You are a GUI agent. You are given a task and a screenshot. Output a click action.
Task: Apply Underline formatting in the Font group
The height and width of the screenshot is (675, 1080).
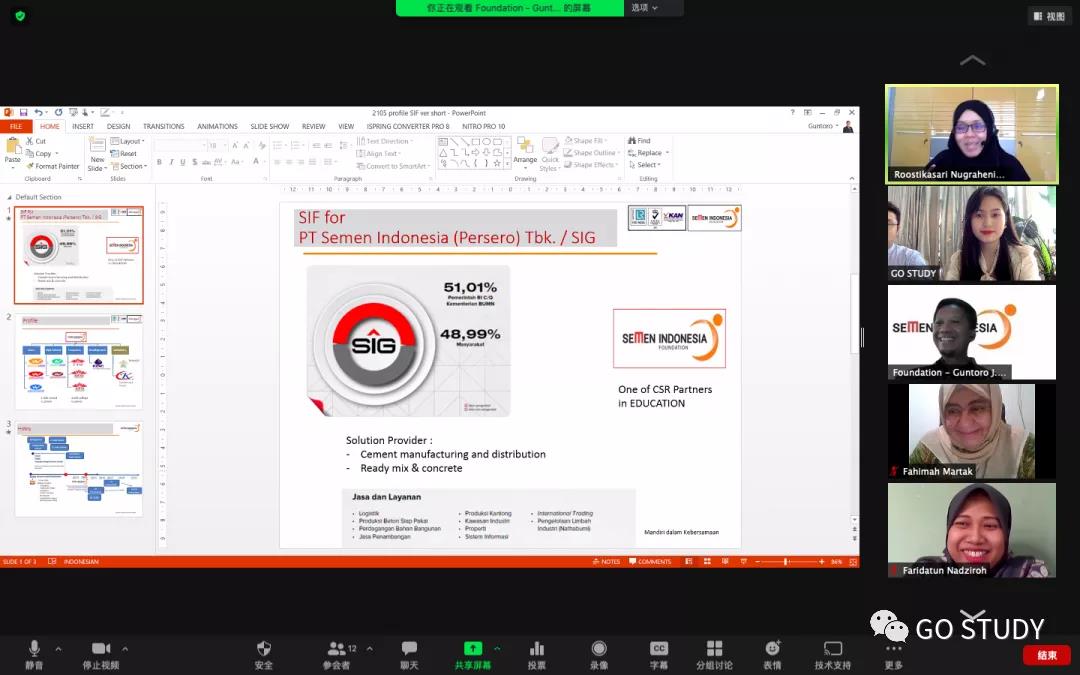[x=183, y=162]
